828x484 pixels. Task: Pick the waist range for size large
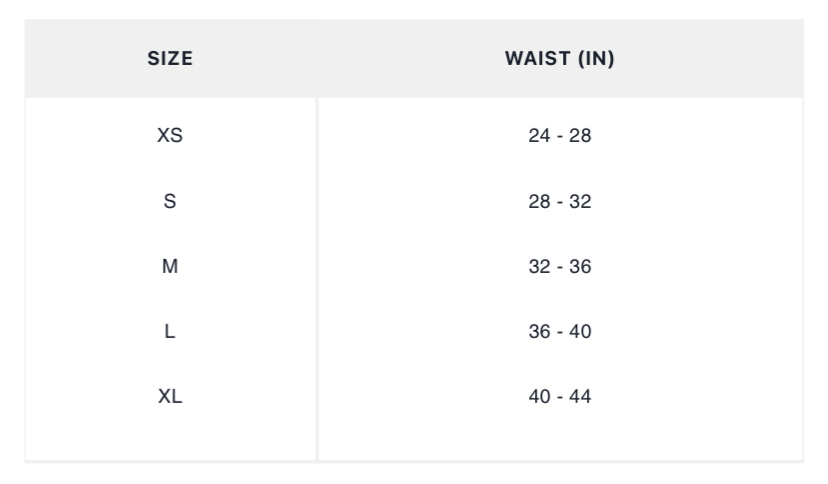pyautogui.click(x=560, y=332)
